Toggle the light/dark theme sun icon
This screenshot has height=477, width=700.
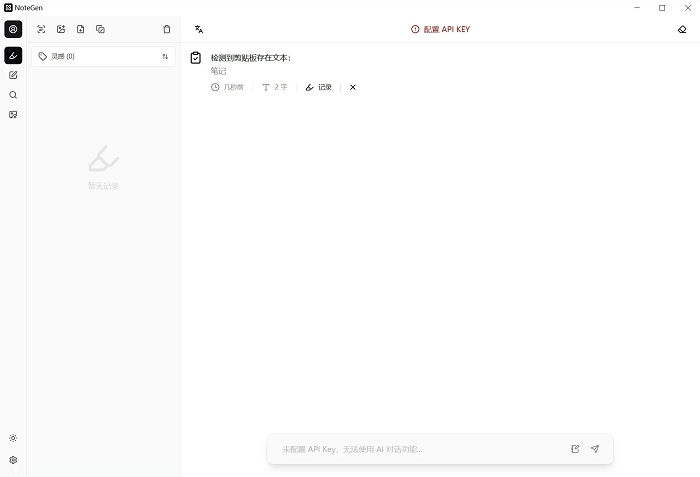click(x=13, y=438)
